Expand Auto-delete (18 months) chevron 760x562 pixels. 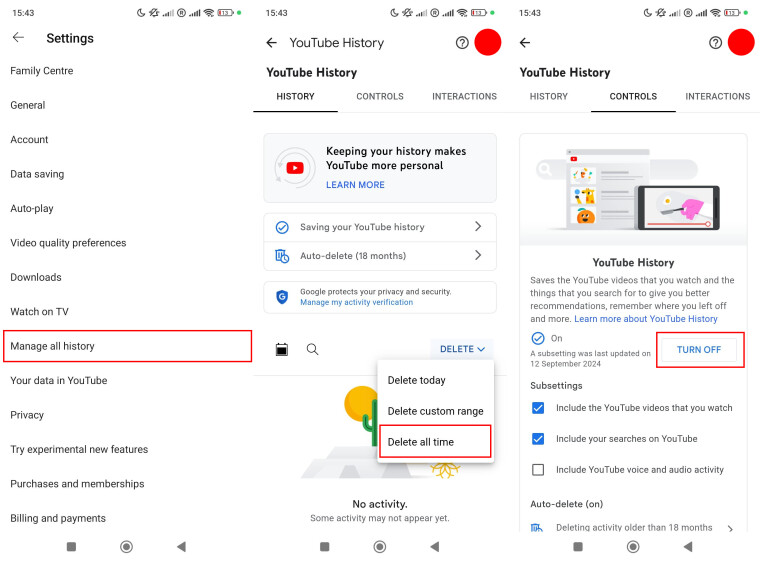[478, 255]
